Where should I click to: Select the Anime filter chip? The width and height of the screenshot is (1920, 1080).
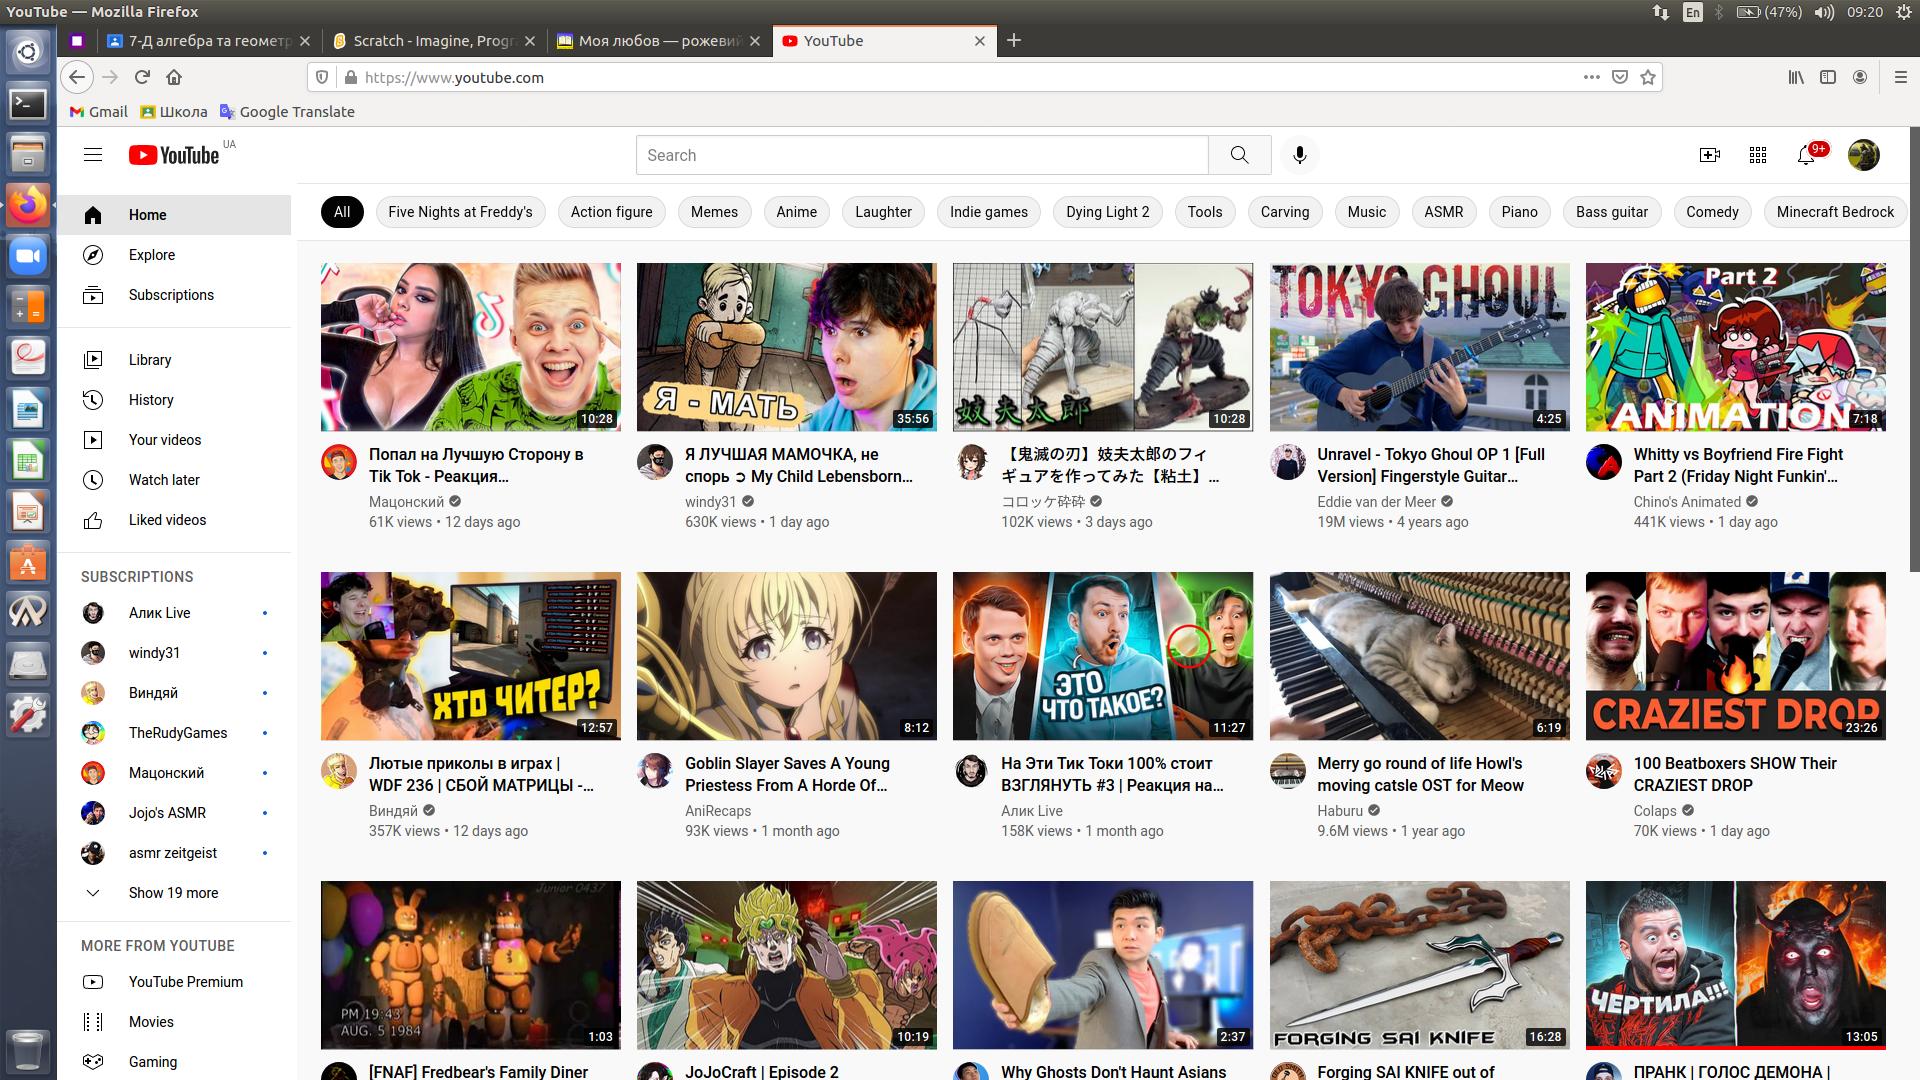[x=796, y=212]
